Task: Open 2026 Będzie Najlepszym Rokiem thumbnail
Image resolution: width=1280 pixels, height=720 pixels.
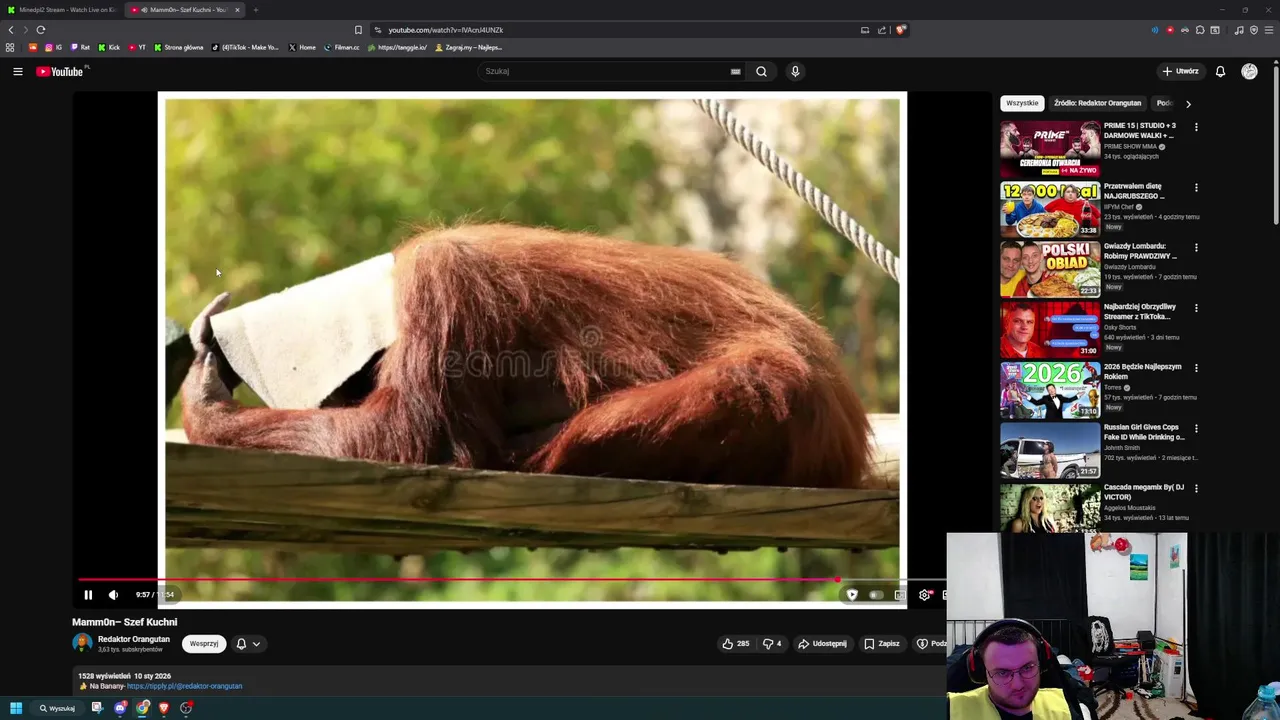Action: tap(1050, 390)
